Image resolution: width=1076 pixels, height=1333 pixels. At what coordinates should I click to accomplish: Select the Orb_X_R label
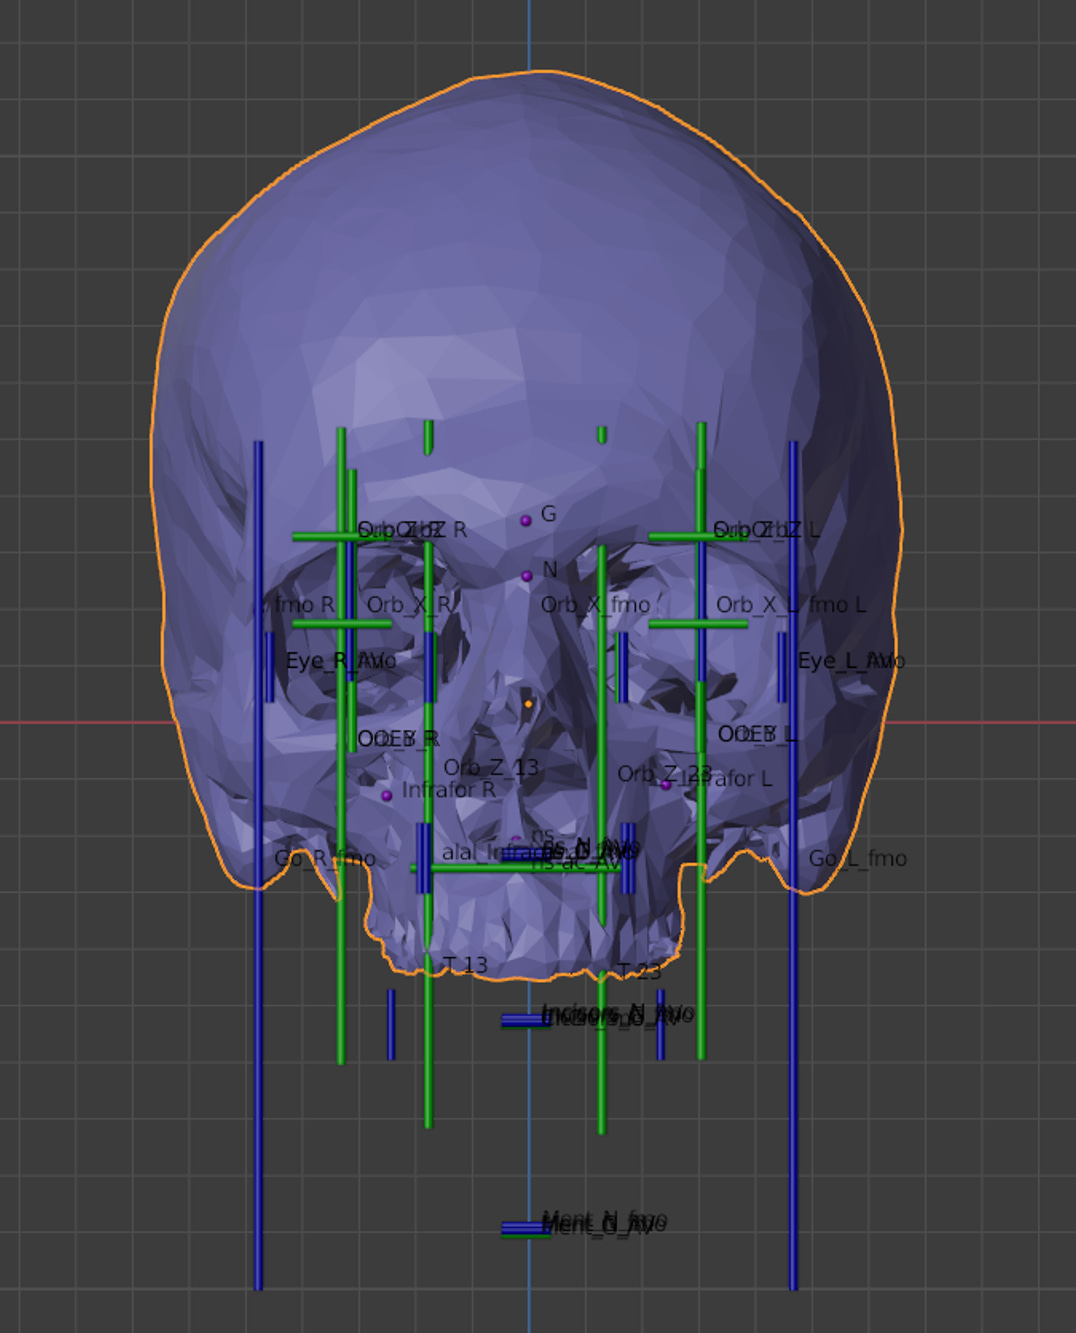[x=408, y=605]
